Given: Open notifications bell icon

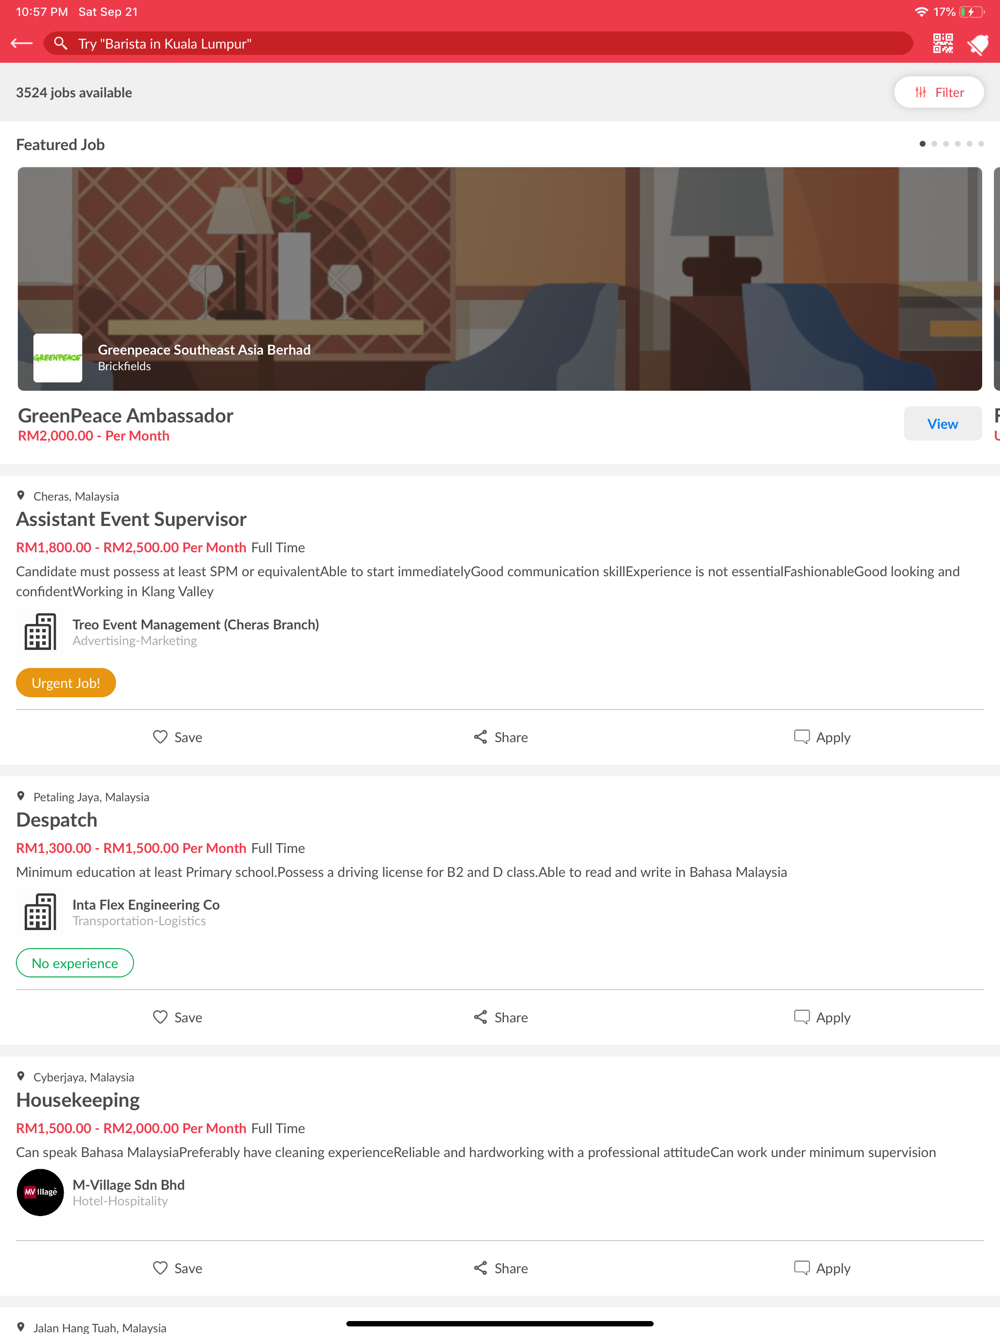Looking at the screenshot, I should pyautogui.click(x=978, y=43).
